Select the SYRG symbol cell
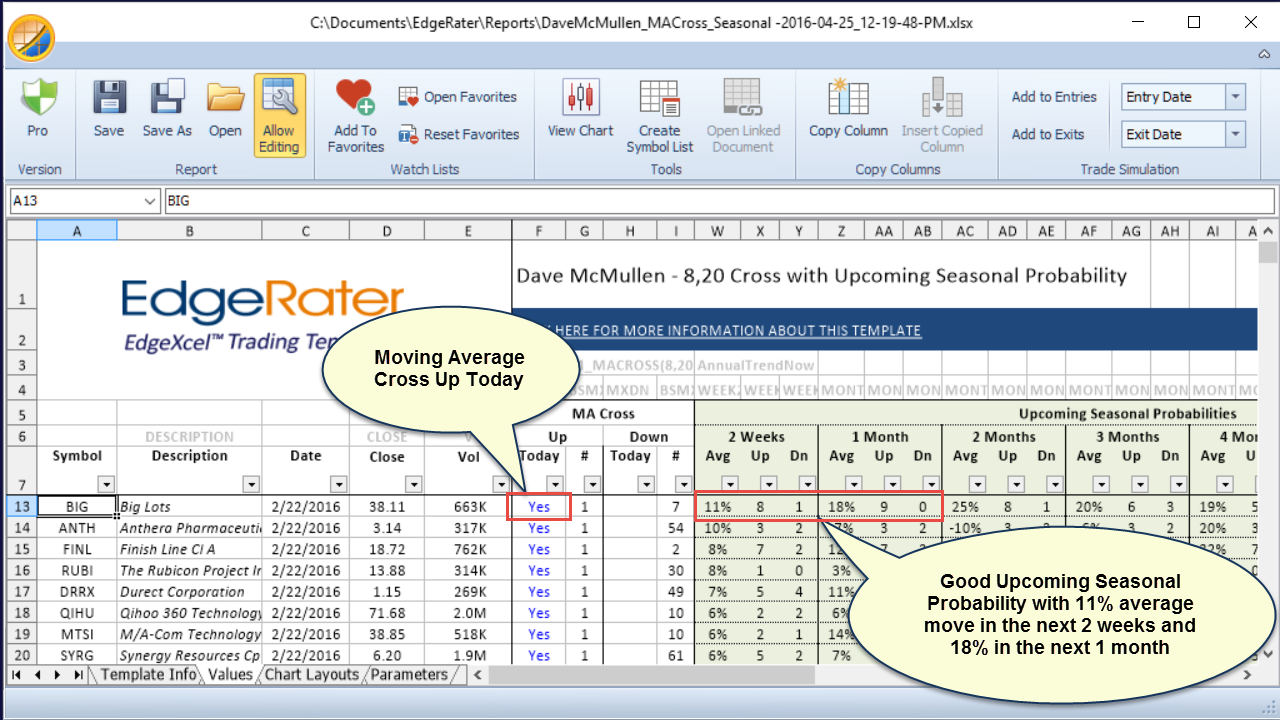 [77, 655]
